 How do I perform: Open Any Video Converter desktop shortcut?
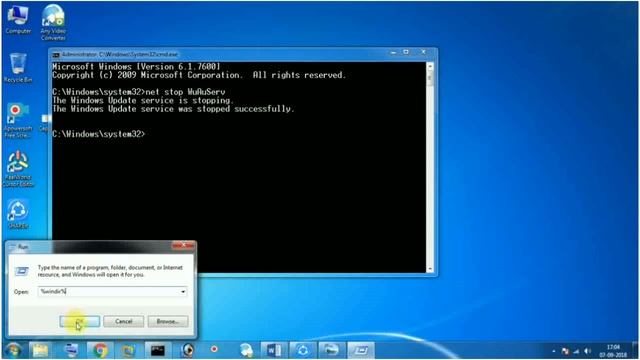[53, 22]
